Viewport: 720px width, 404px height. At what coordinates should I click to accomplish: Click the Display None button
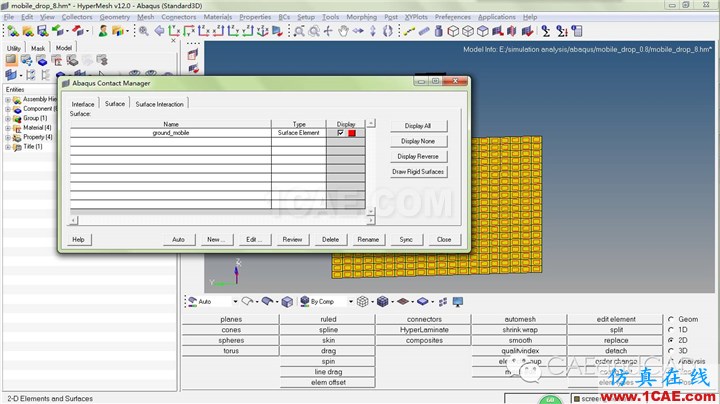click(x=418, y=141)
